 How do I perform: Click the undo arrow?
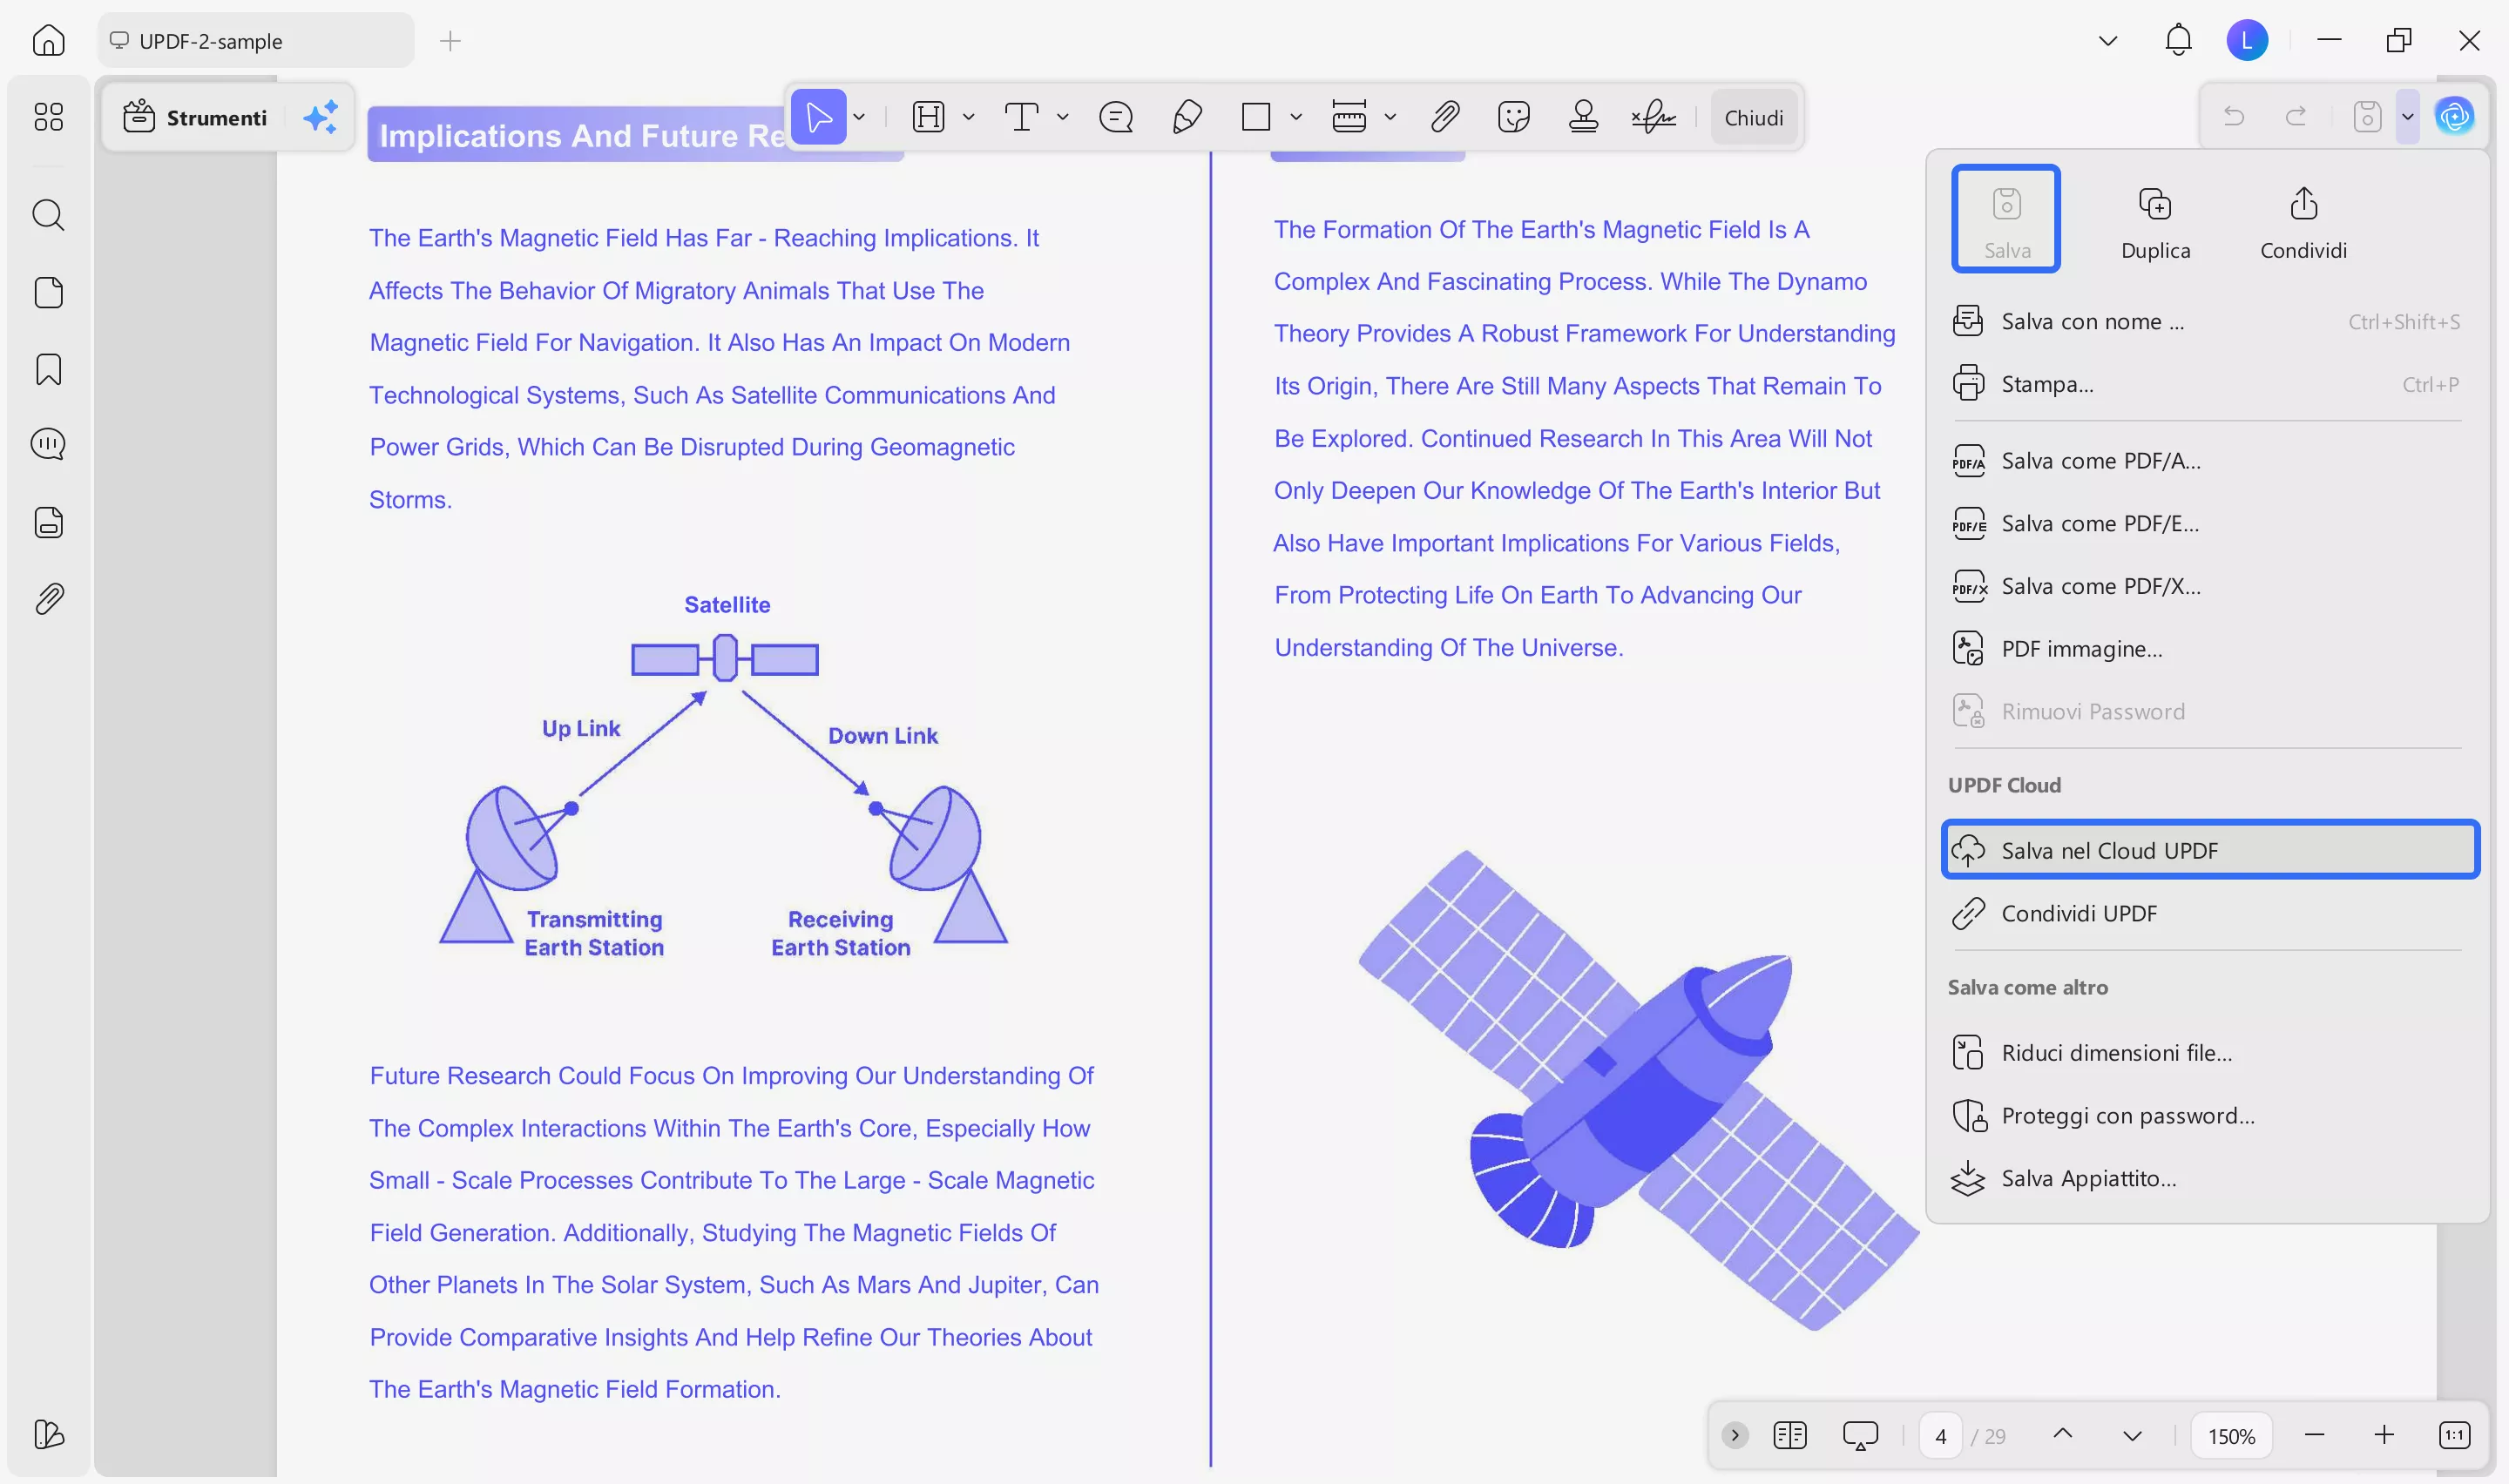2233,117
